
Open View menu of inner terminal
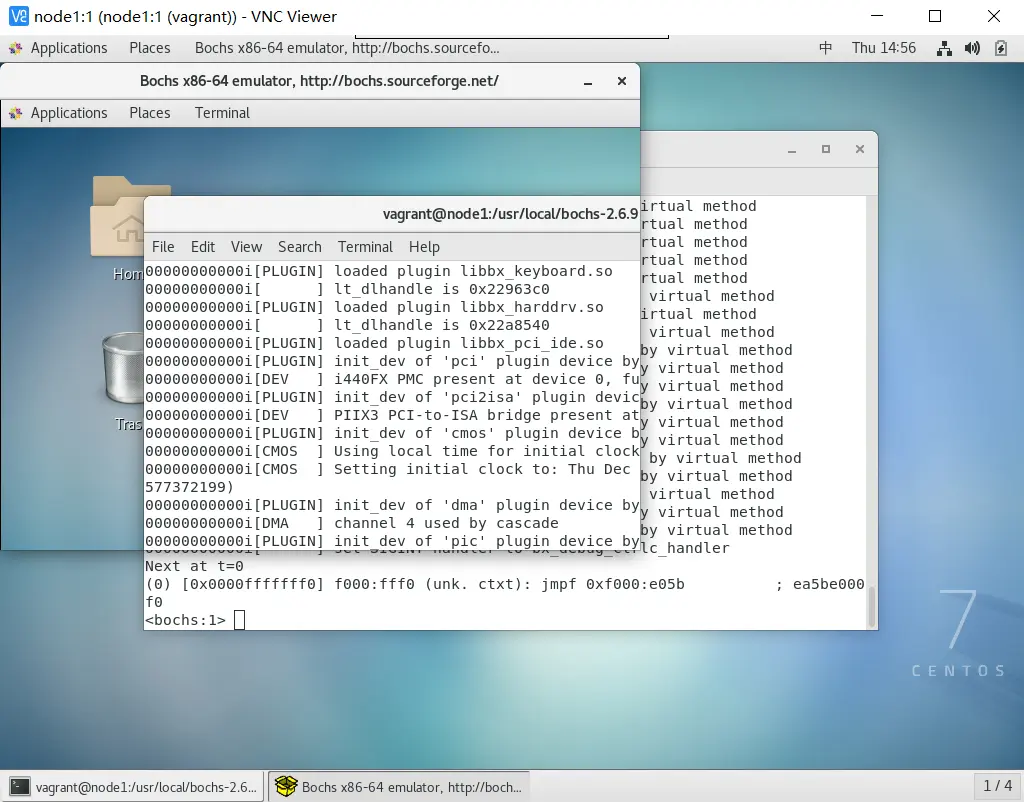246,247
